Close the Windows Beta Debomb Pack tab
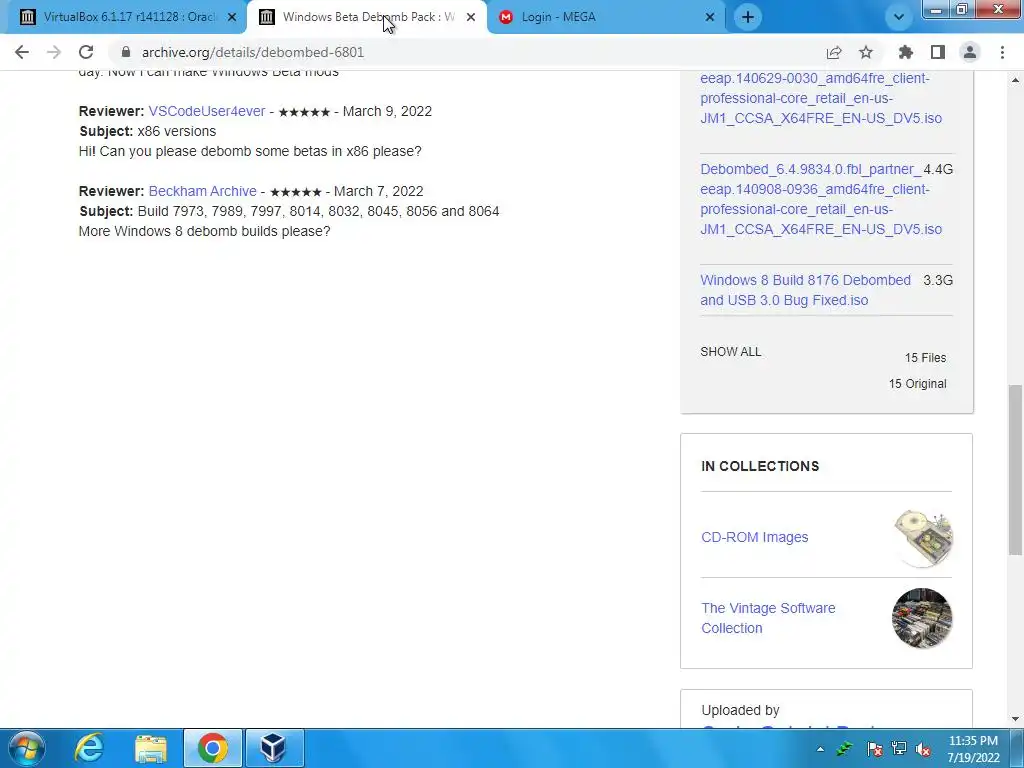The width and height of the screenshot is (1024, 768). [471, 17]
